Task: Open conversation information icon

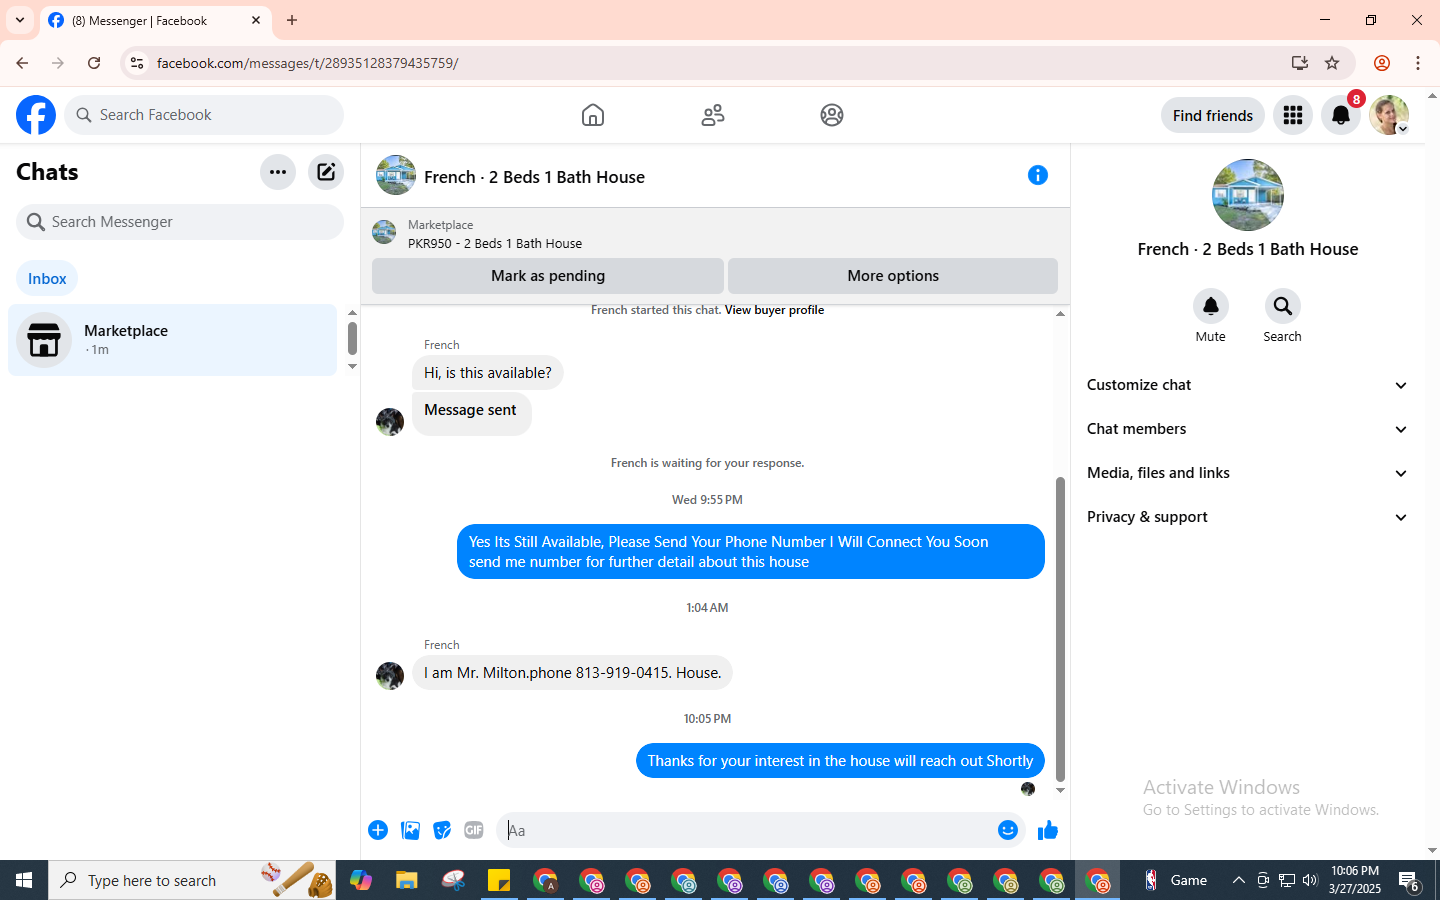Action: pos(1038,175)
